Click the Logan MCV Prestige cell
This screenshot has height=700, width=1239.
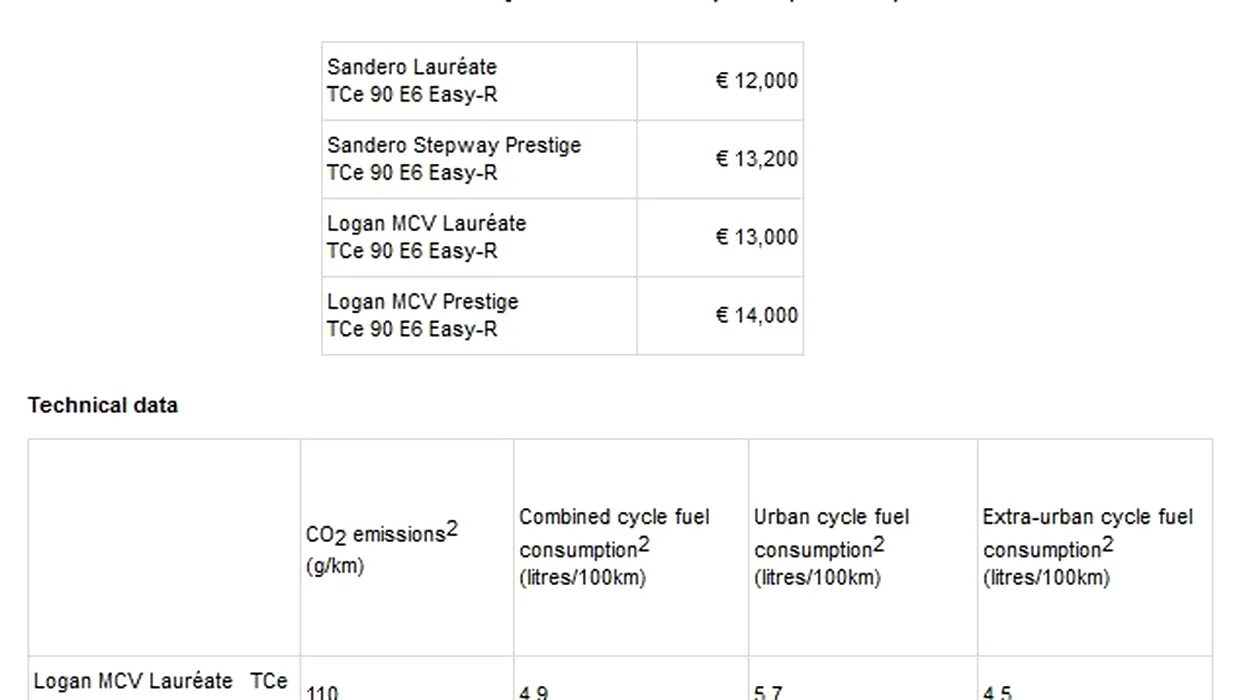423,315
